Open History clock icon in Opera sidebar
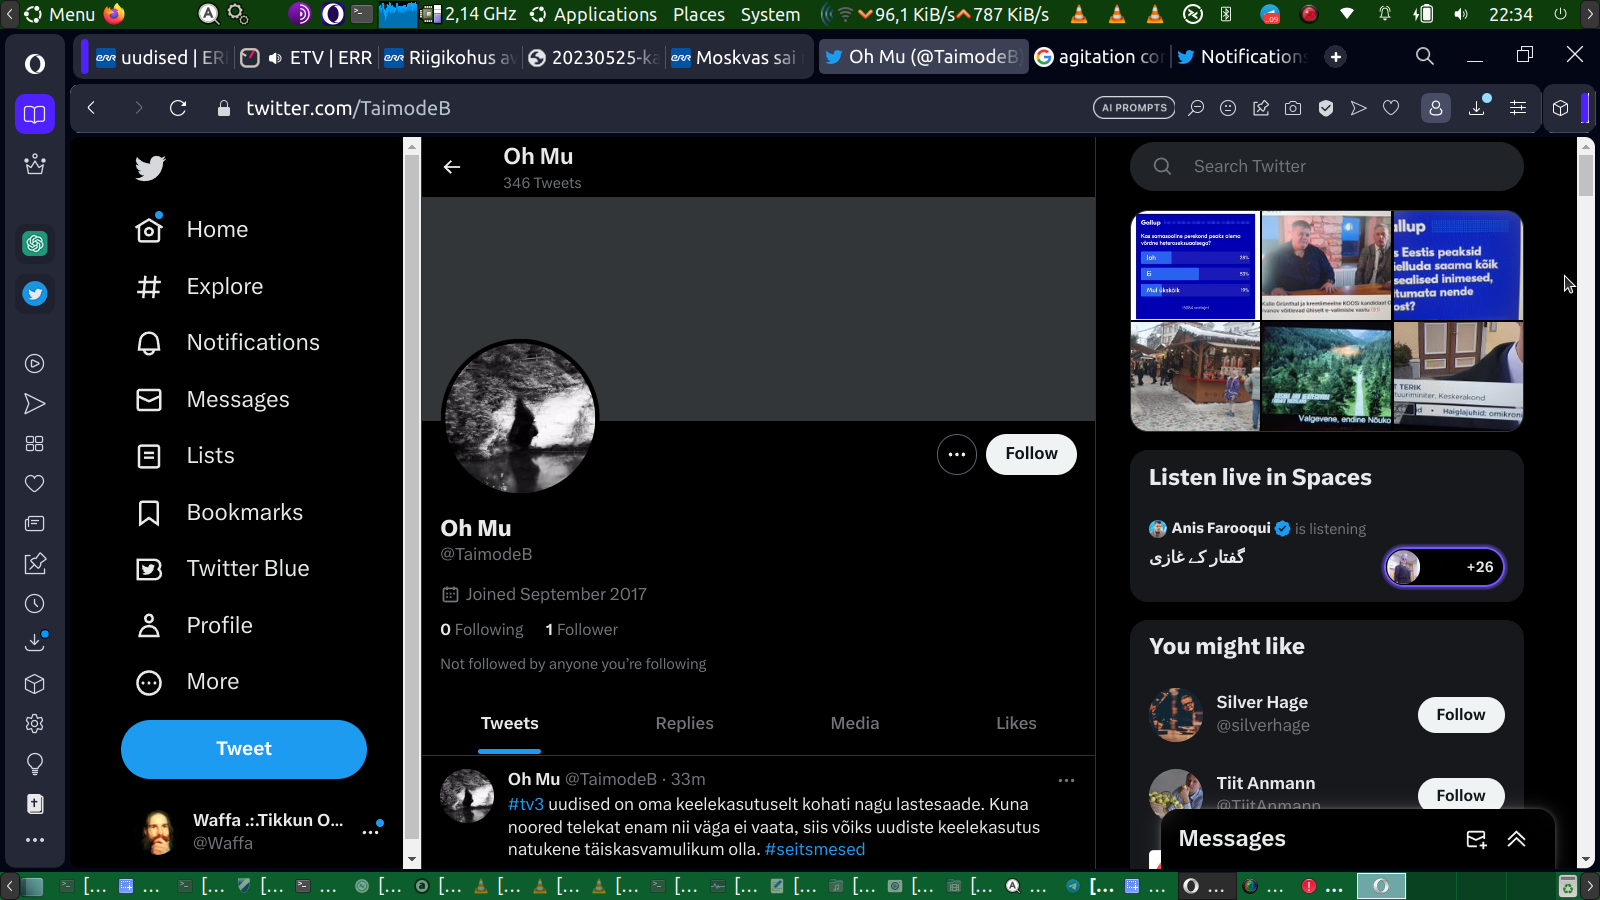Screen dimensions: 1600x900 35,604
